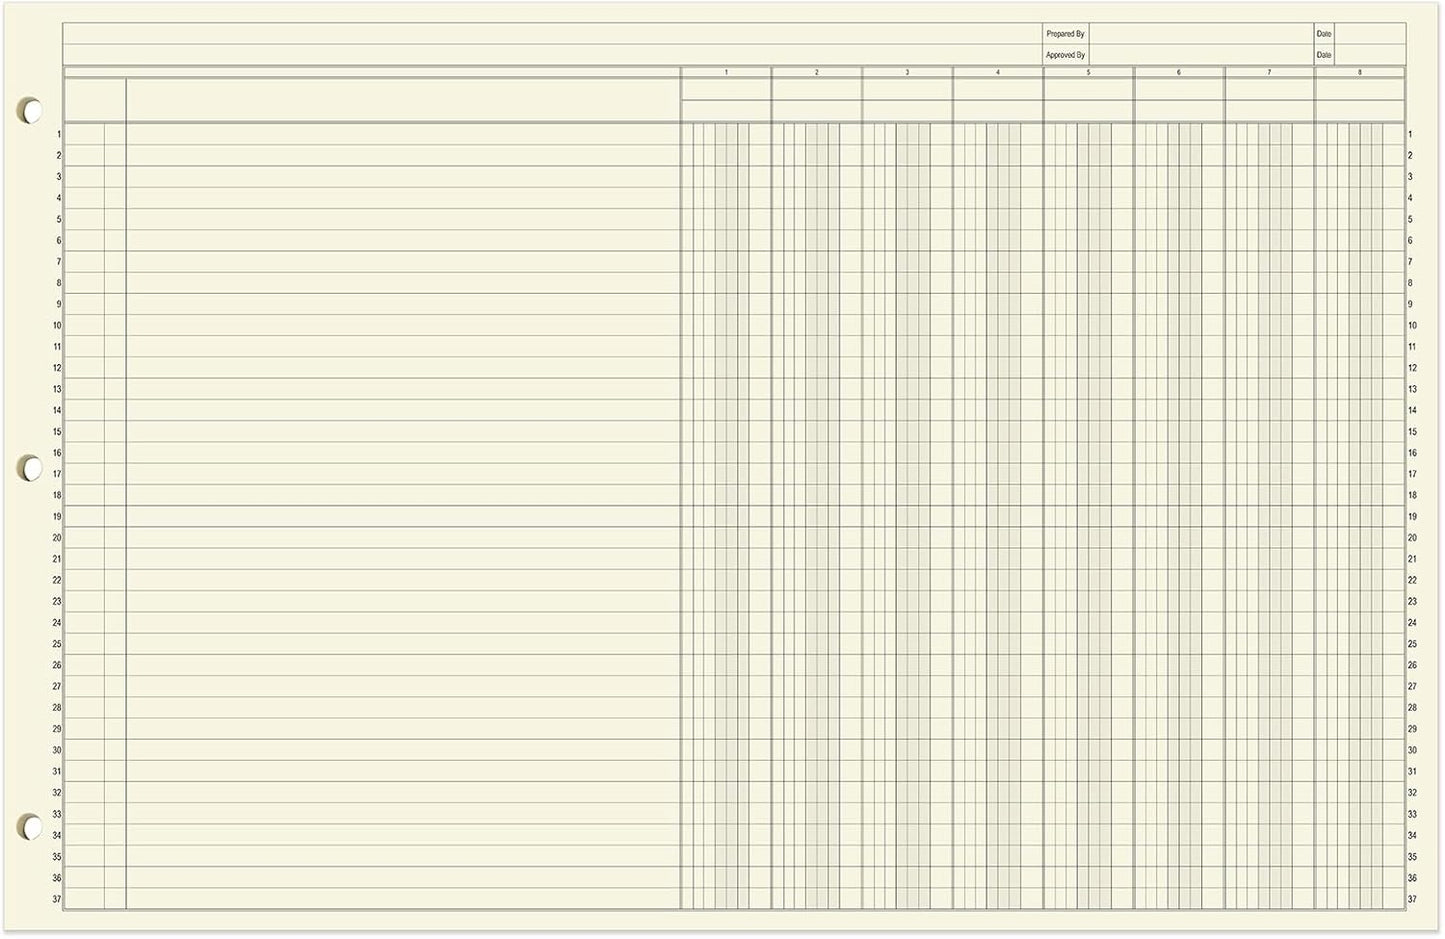Click the column header numbered 6

pos(1178,72)
